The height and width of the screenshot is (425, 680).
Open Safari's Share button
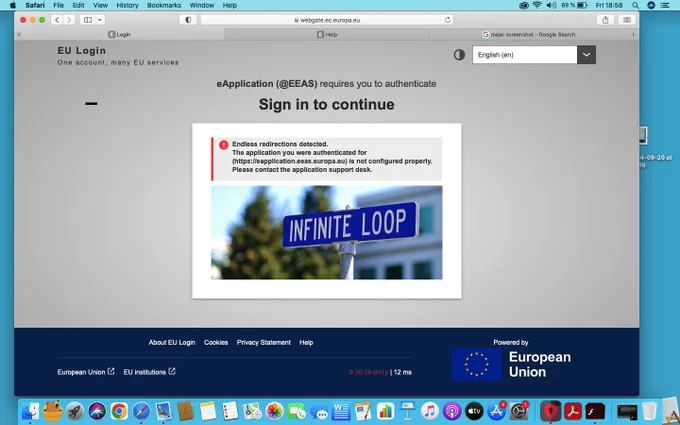coord(605,20)
